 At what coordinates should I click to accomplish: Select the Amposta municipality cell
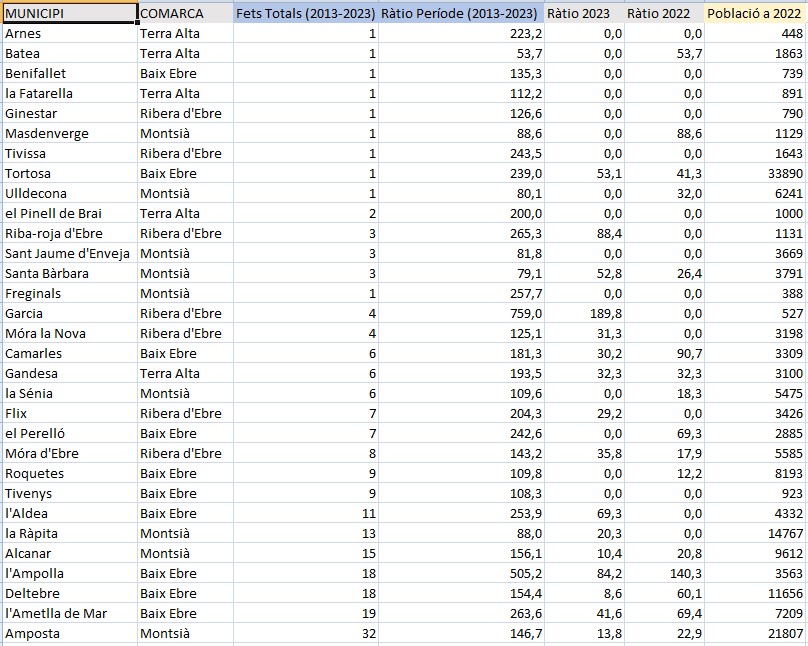pos(69,633)
